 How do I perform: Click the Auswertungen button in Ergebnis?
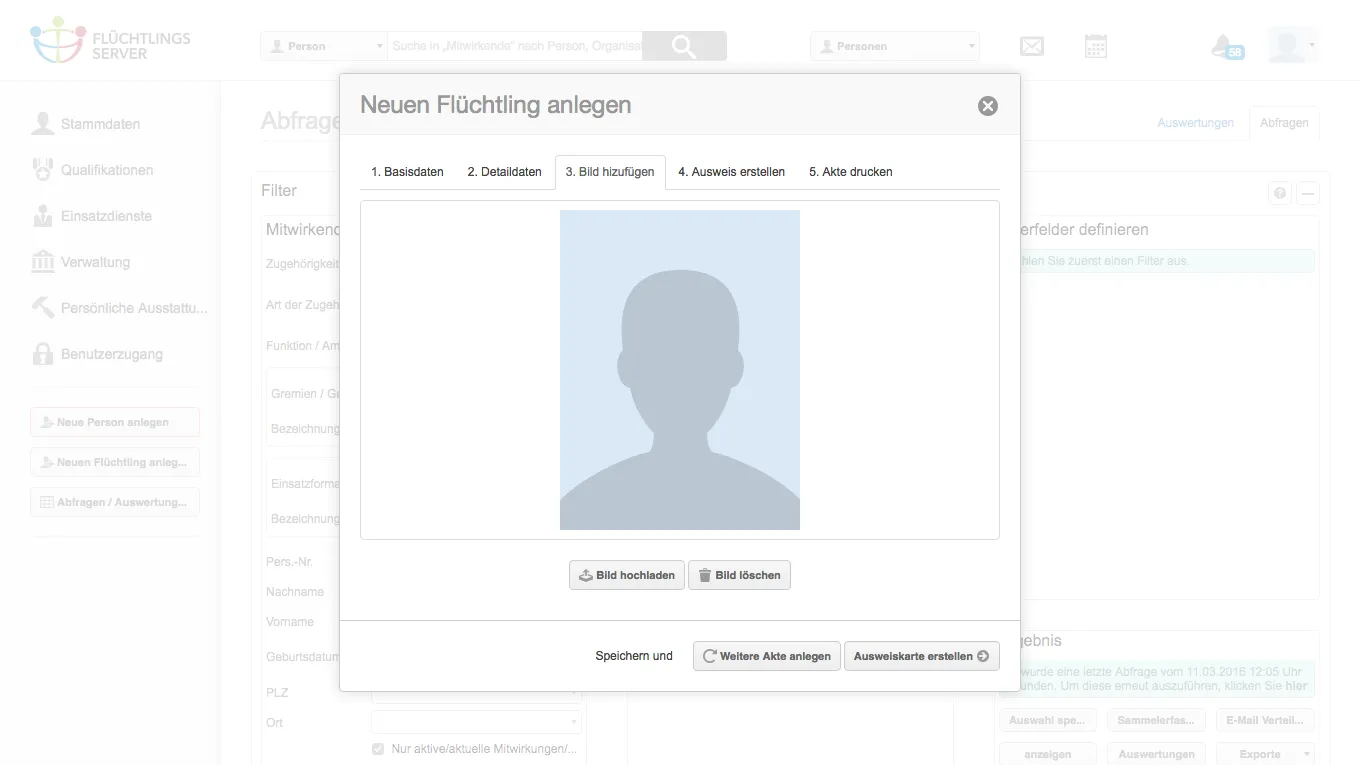pyautogui.click(x=1156, y=754)
